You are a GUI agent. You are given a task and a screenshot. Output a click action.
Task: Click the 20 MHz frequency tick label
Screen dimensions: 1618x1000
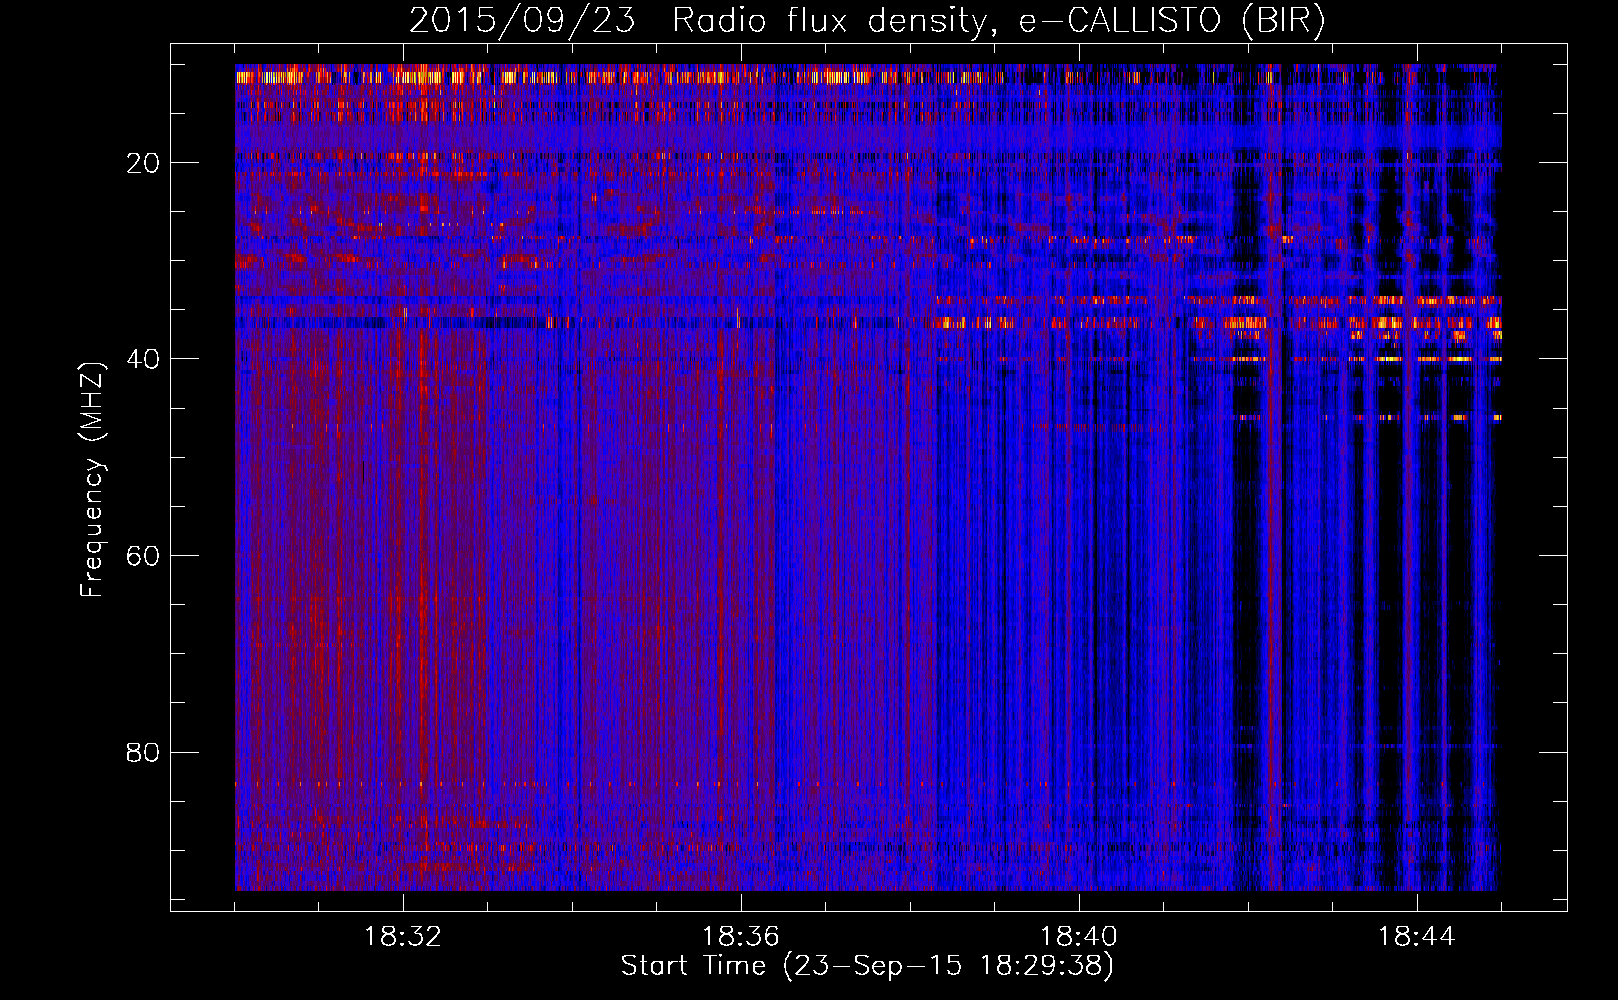(x=144, y=163)
